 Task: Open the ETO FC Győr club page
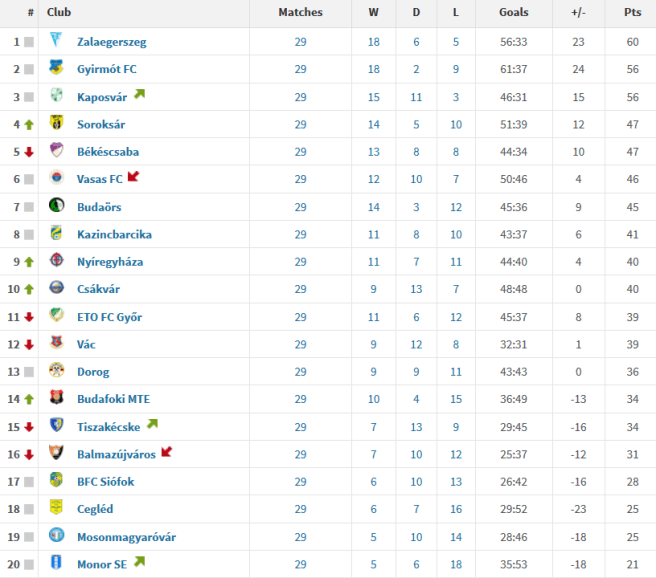click(109, 317)
